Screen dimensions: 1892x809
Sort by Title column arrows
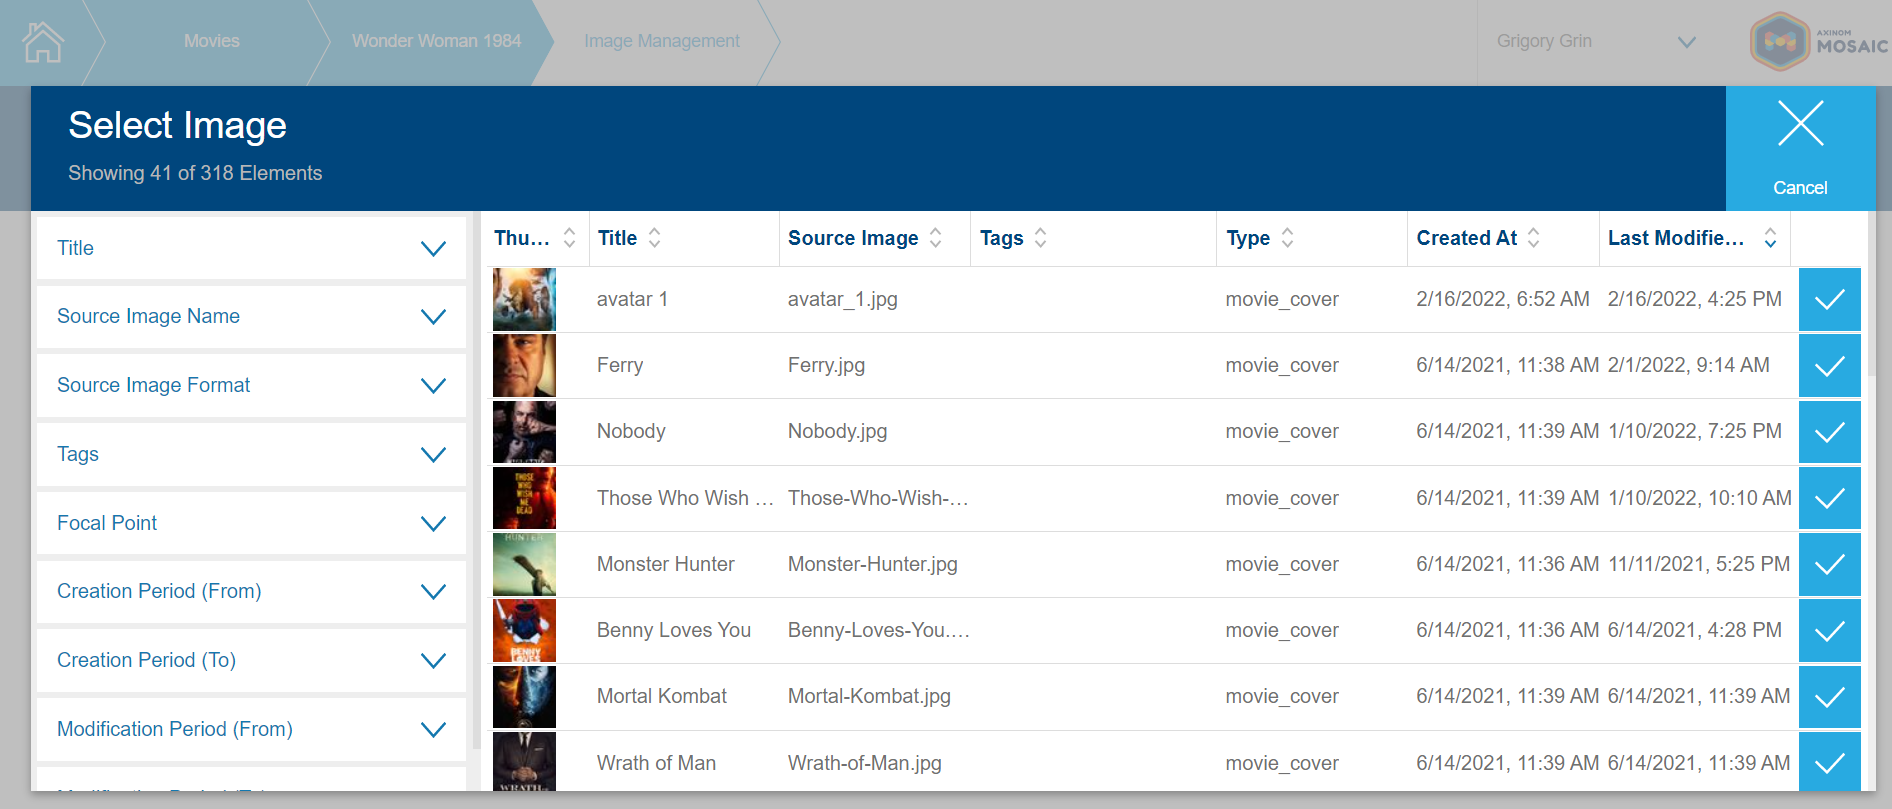pyautogui.click(x=654, y=238)
